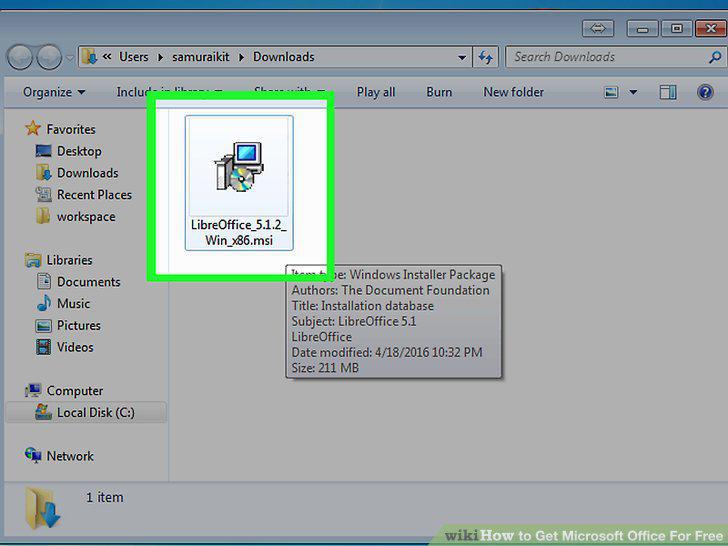Image resolution: width=728 pixels, height=546 pixels.
Task: Click the Downloads folder icon in the details pane
Action: pyautogui.click(x=43, y=508)
